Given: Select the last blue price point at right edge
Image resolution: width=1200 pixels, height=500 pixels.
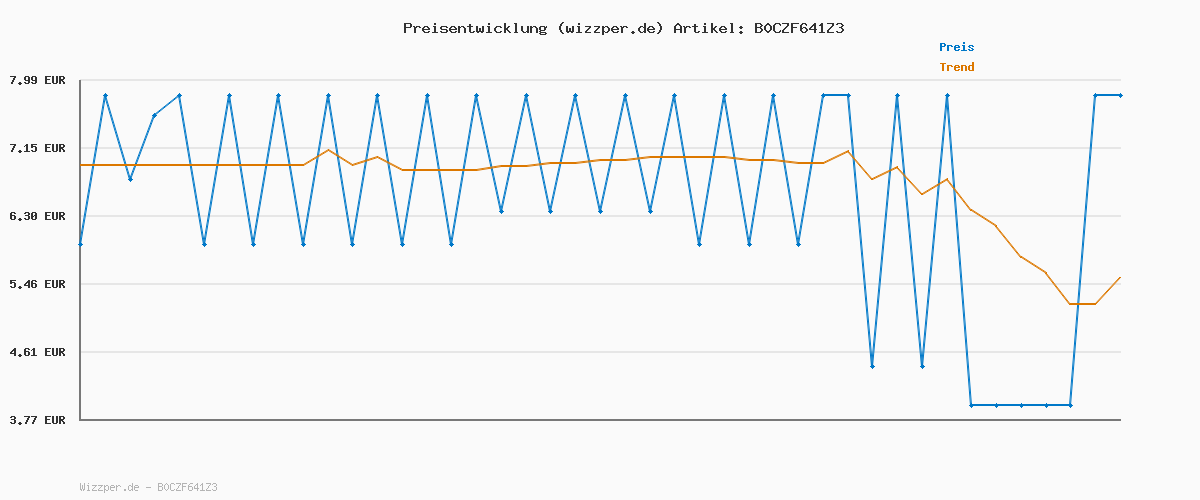Looking at the screenshot, I should 1120,95.
